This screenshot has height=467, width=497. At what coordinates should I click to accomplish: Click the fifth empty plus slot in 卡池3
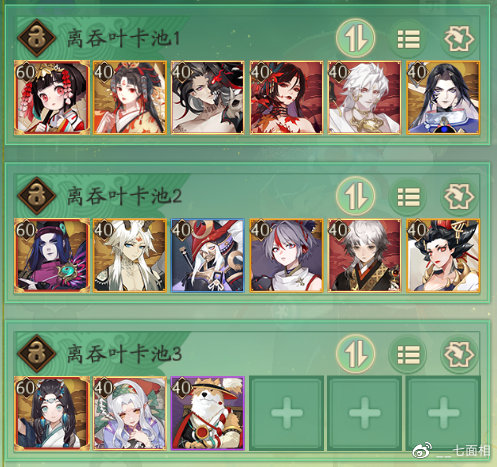coord(364,413)
